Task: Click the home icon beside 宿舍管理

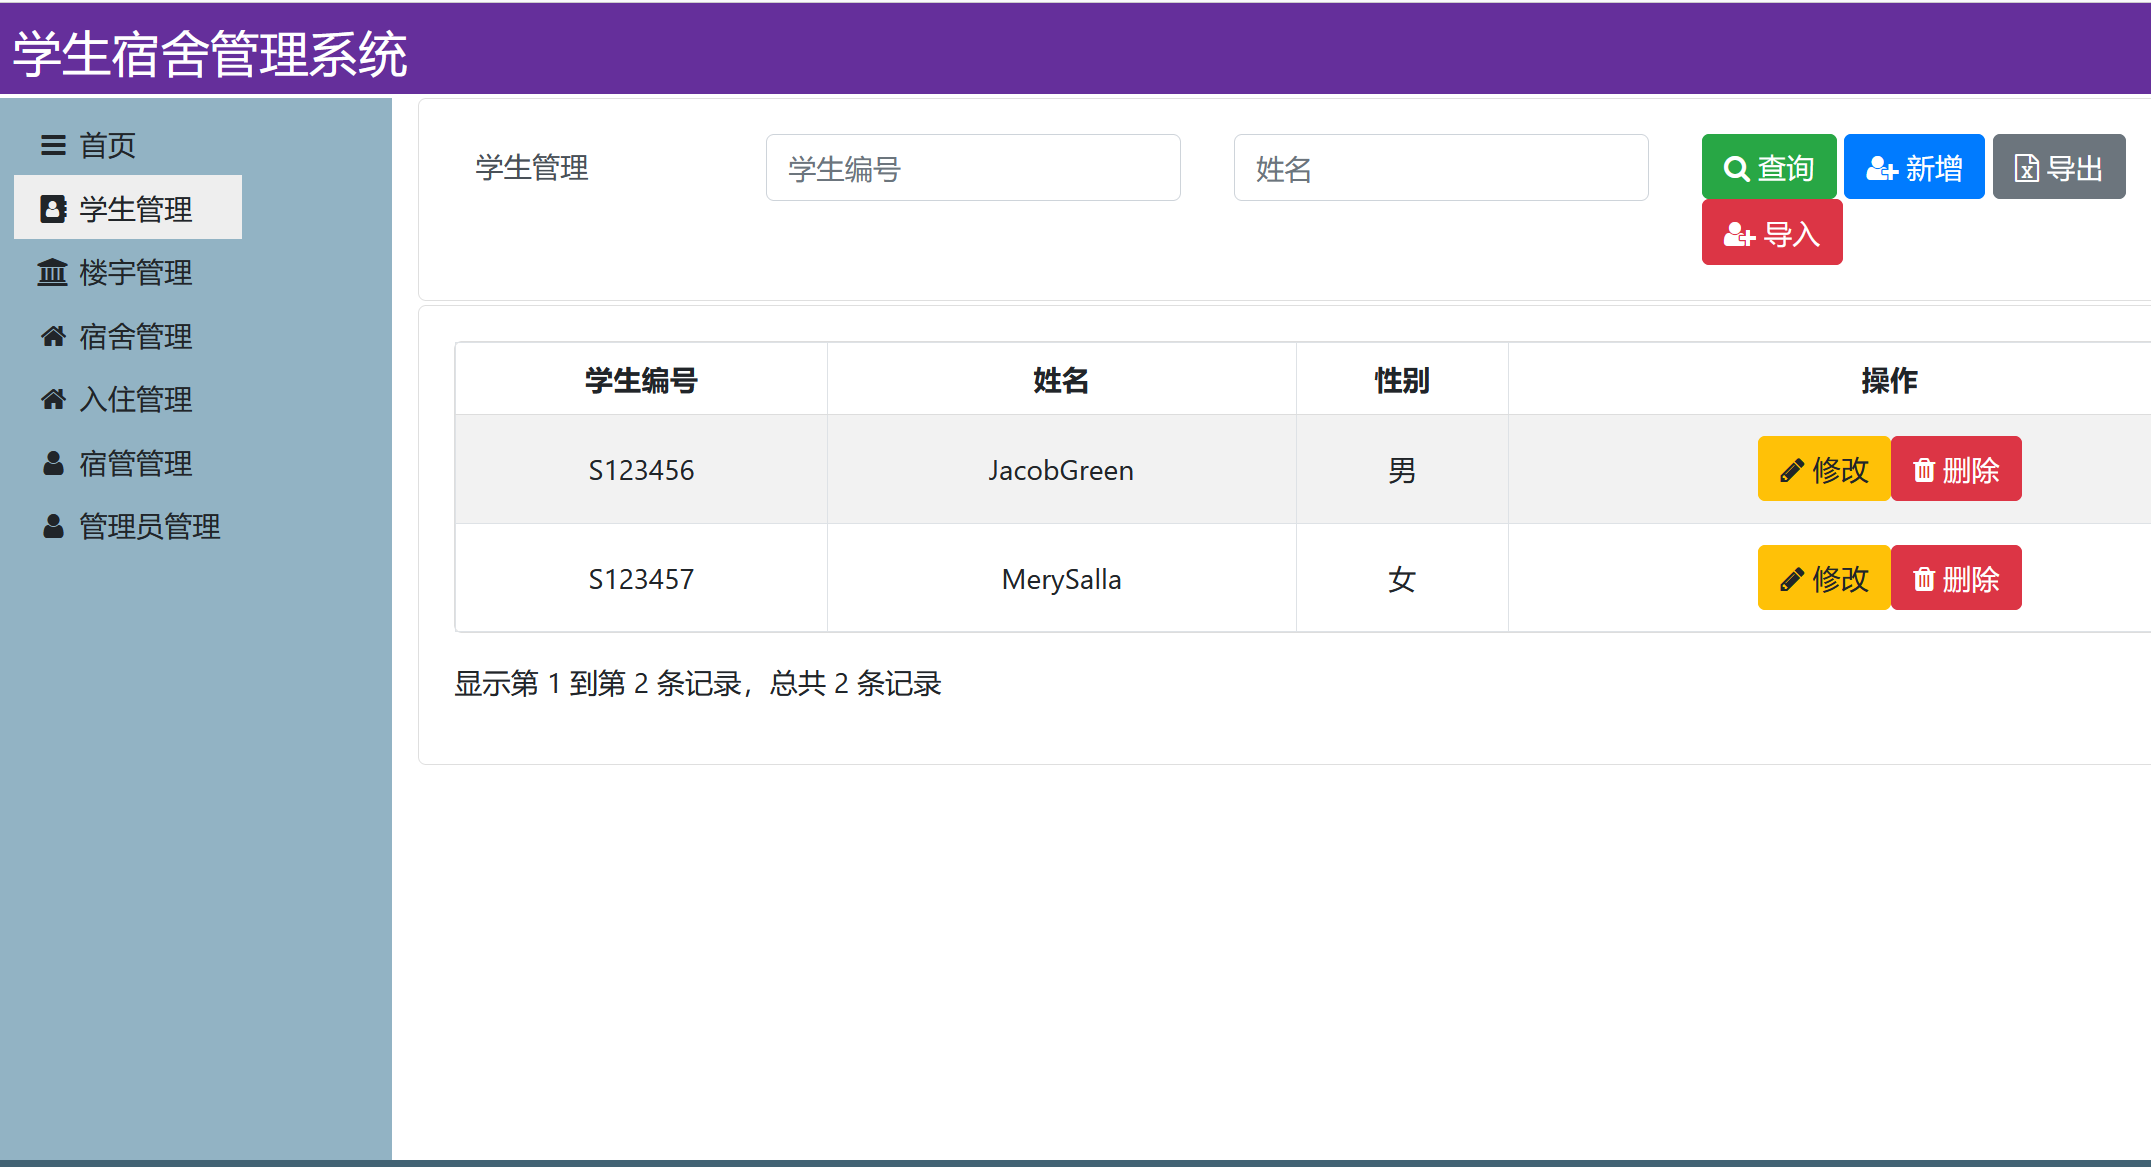Action: [52, 336]
